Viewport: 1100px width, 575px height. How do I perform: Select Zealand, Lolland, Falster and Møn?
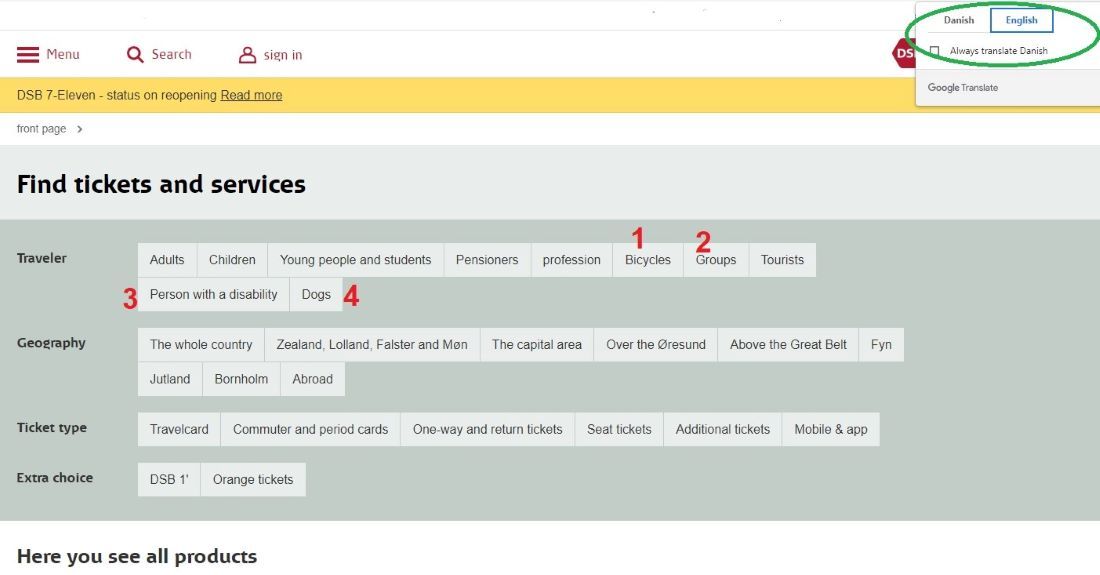[x=372, y=345]
